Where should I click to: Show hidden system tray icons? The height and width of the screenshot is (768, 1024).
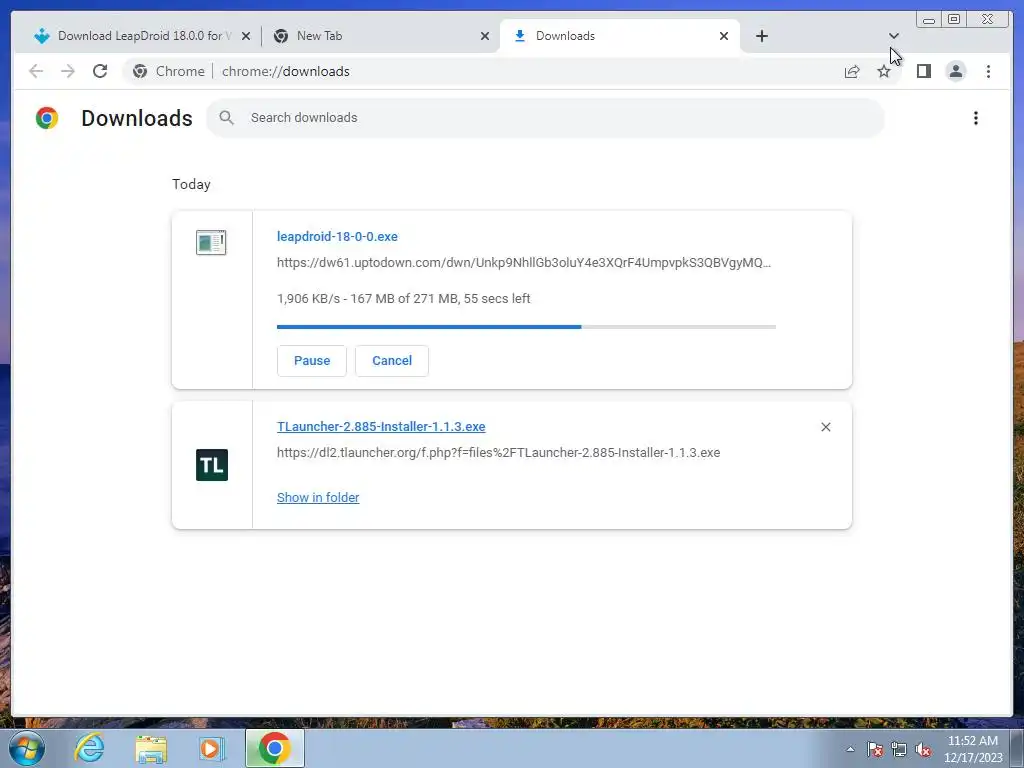(850, 749)
